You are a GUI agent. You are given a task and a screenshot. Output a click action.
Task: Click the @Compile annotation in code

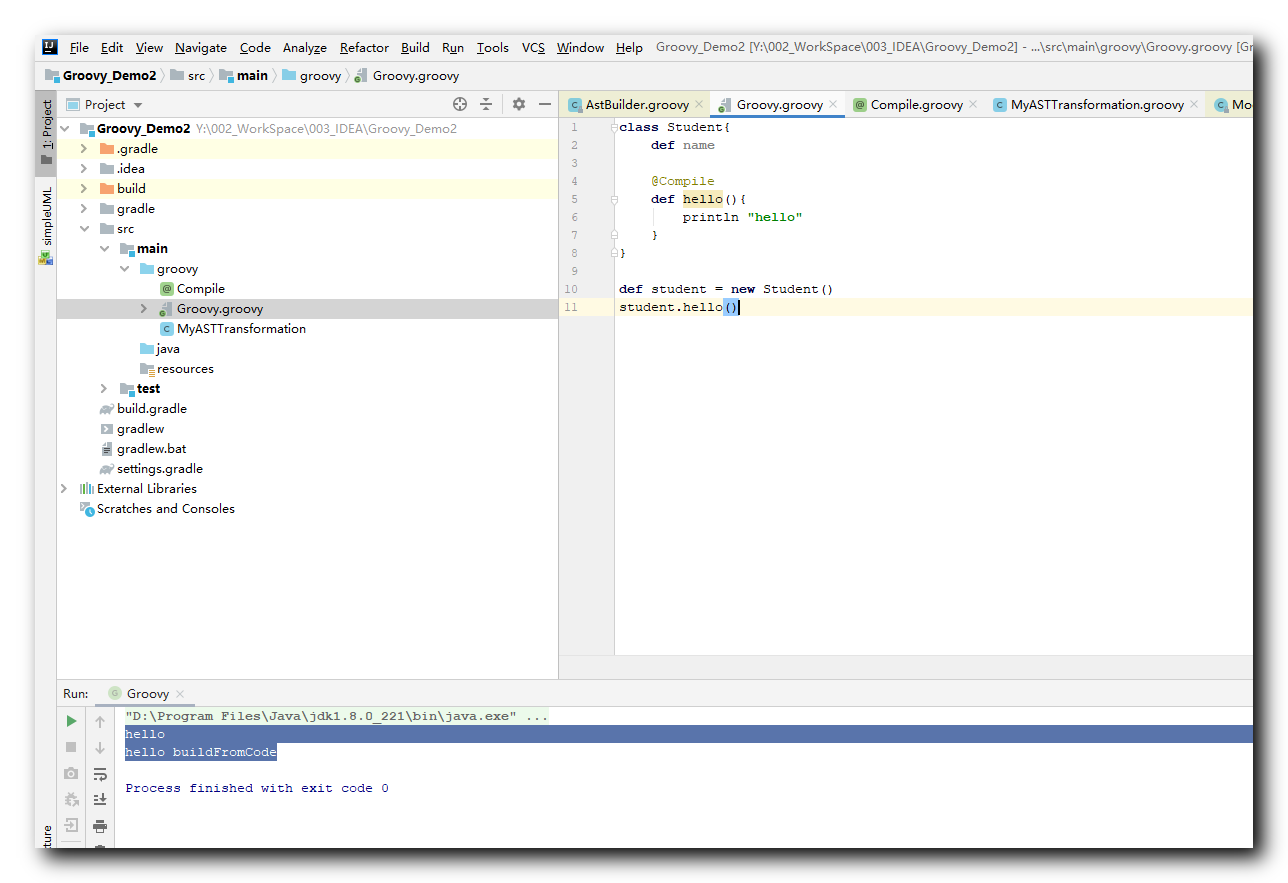click(x=683, y=181)
